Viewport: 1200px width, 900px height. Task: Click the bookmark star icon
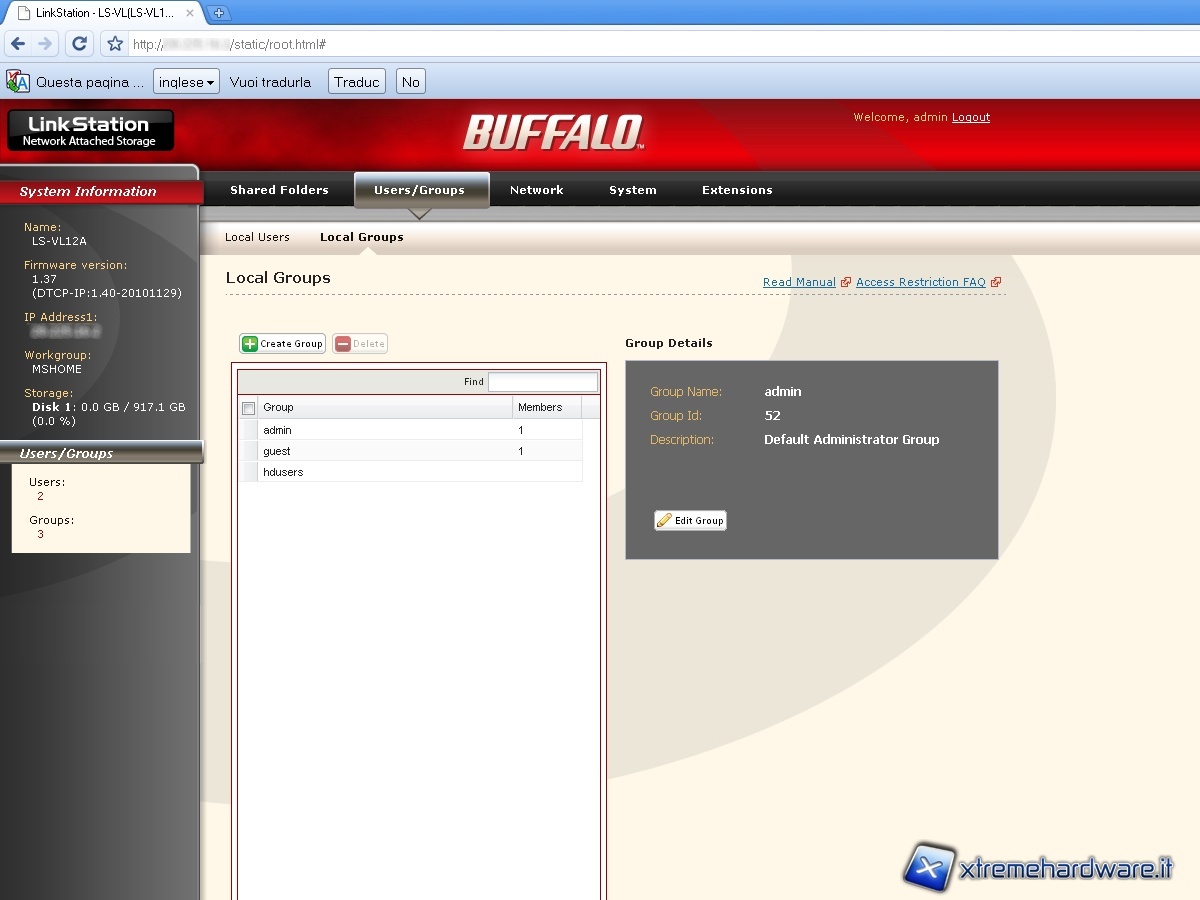[115, 44]
